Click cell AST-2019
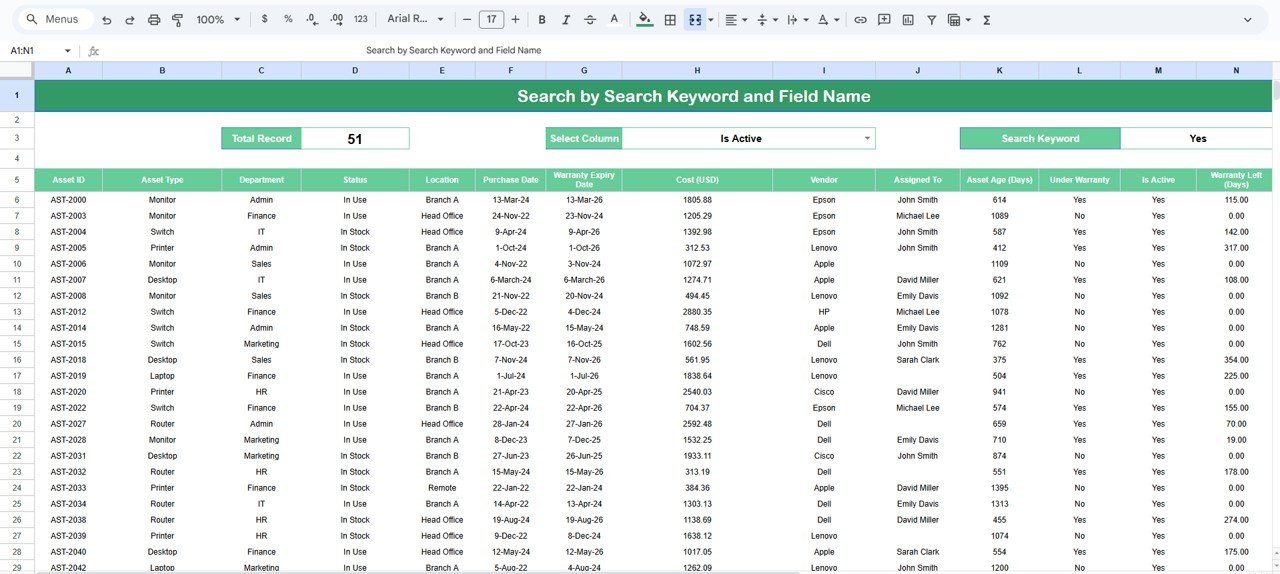The image size is (1280, 574). pyautogui.click(x=68, y=376)
